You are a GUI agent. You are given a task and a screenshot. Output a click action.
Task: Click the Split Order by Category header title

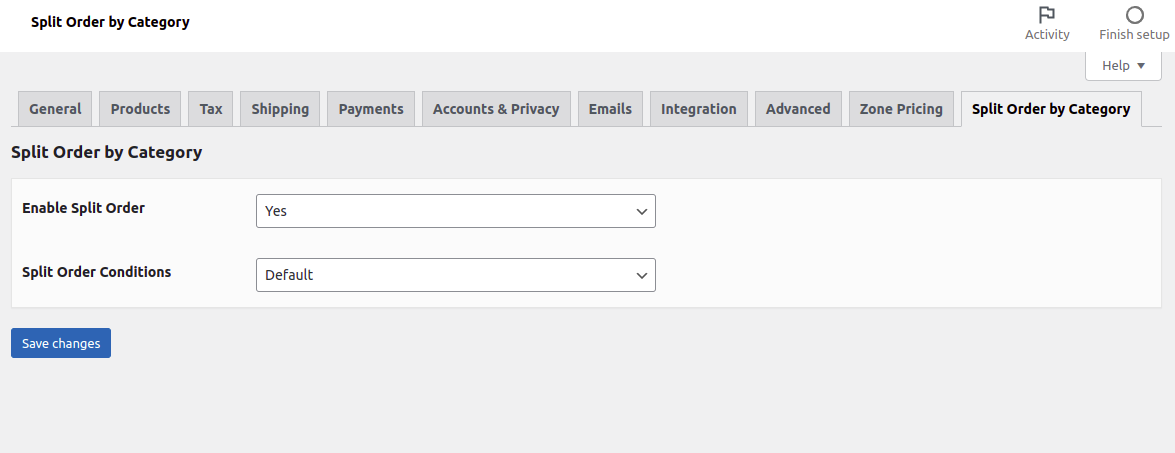click(x=110, y=22)
